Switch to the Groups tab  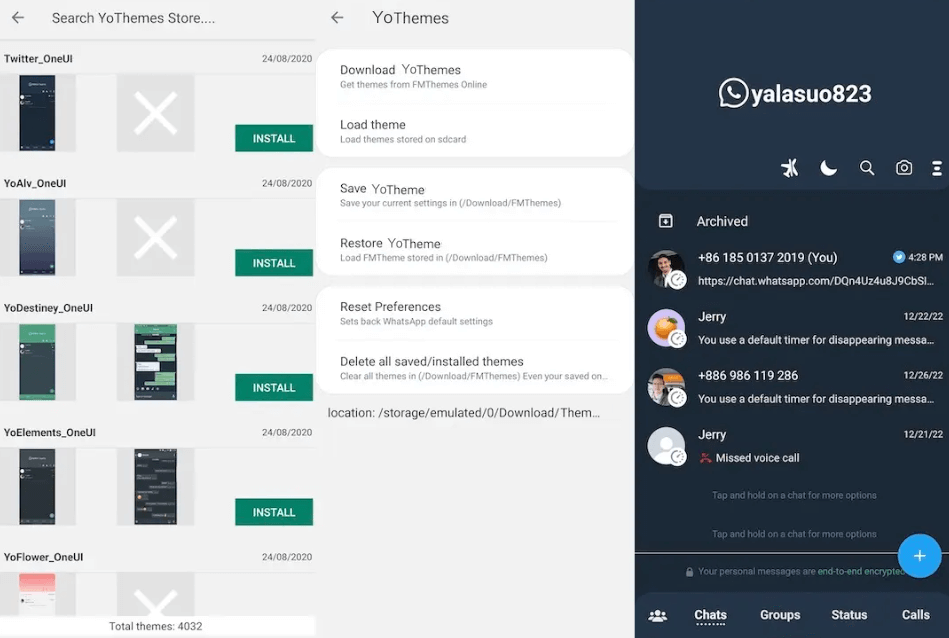point(780,615)
